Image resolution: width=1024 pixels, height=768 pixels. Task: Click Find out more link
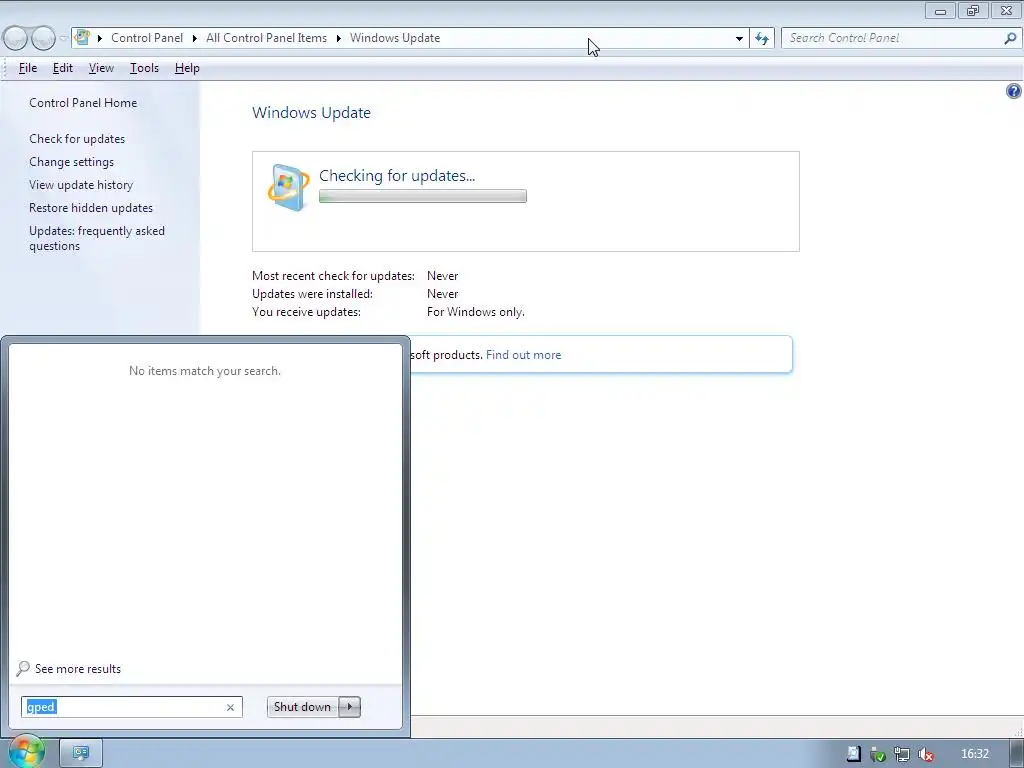pyautogui.click(x=523, y=355)
